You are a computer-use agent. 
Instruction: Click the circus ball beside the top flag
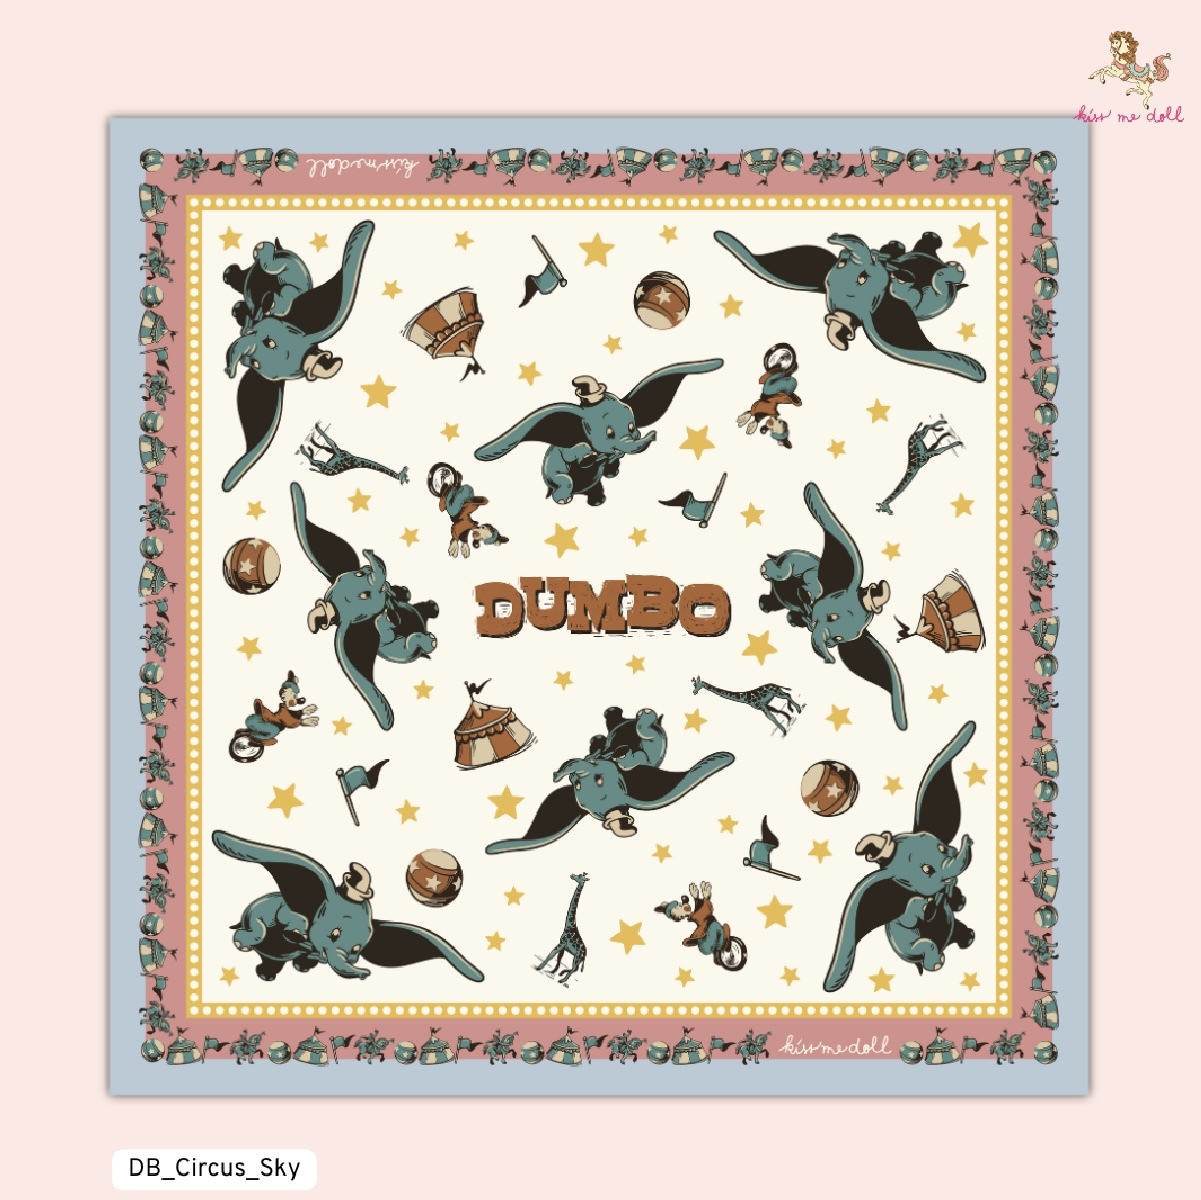pos(661,298)
